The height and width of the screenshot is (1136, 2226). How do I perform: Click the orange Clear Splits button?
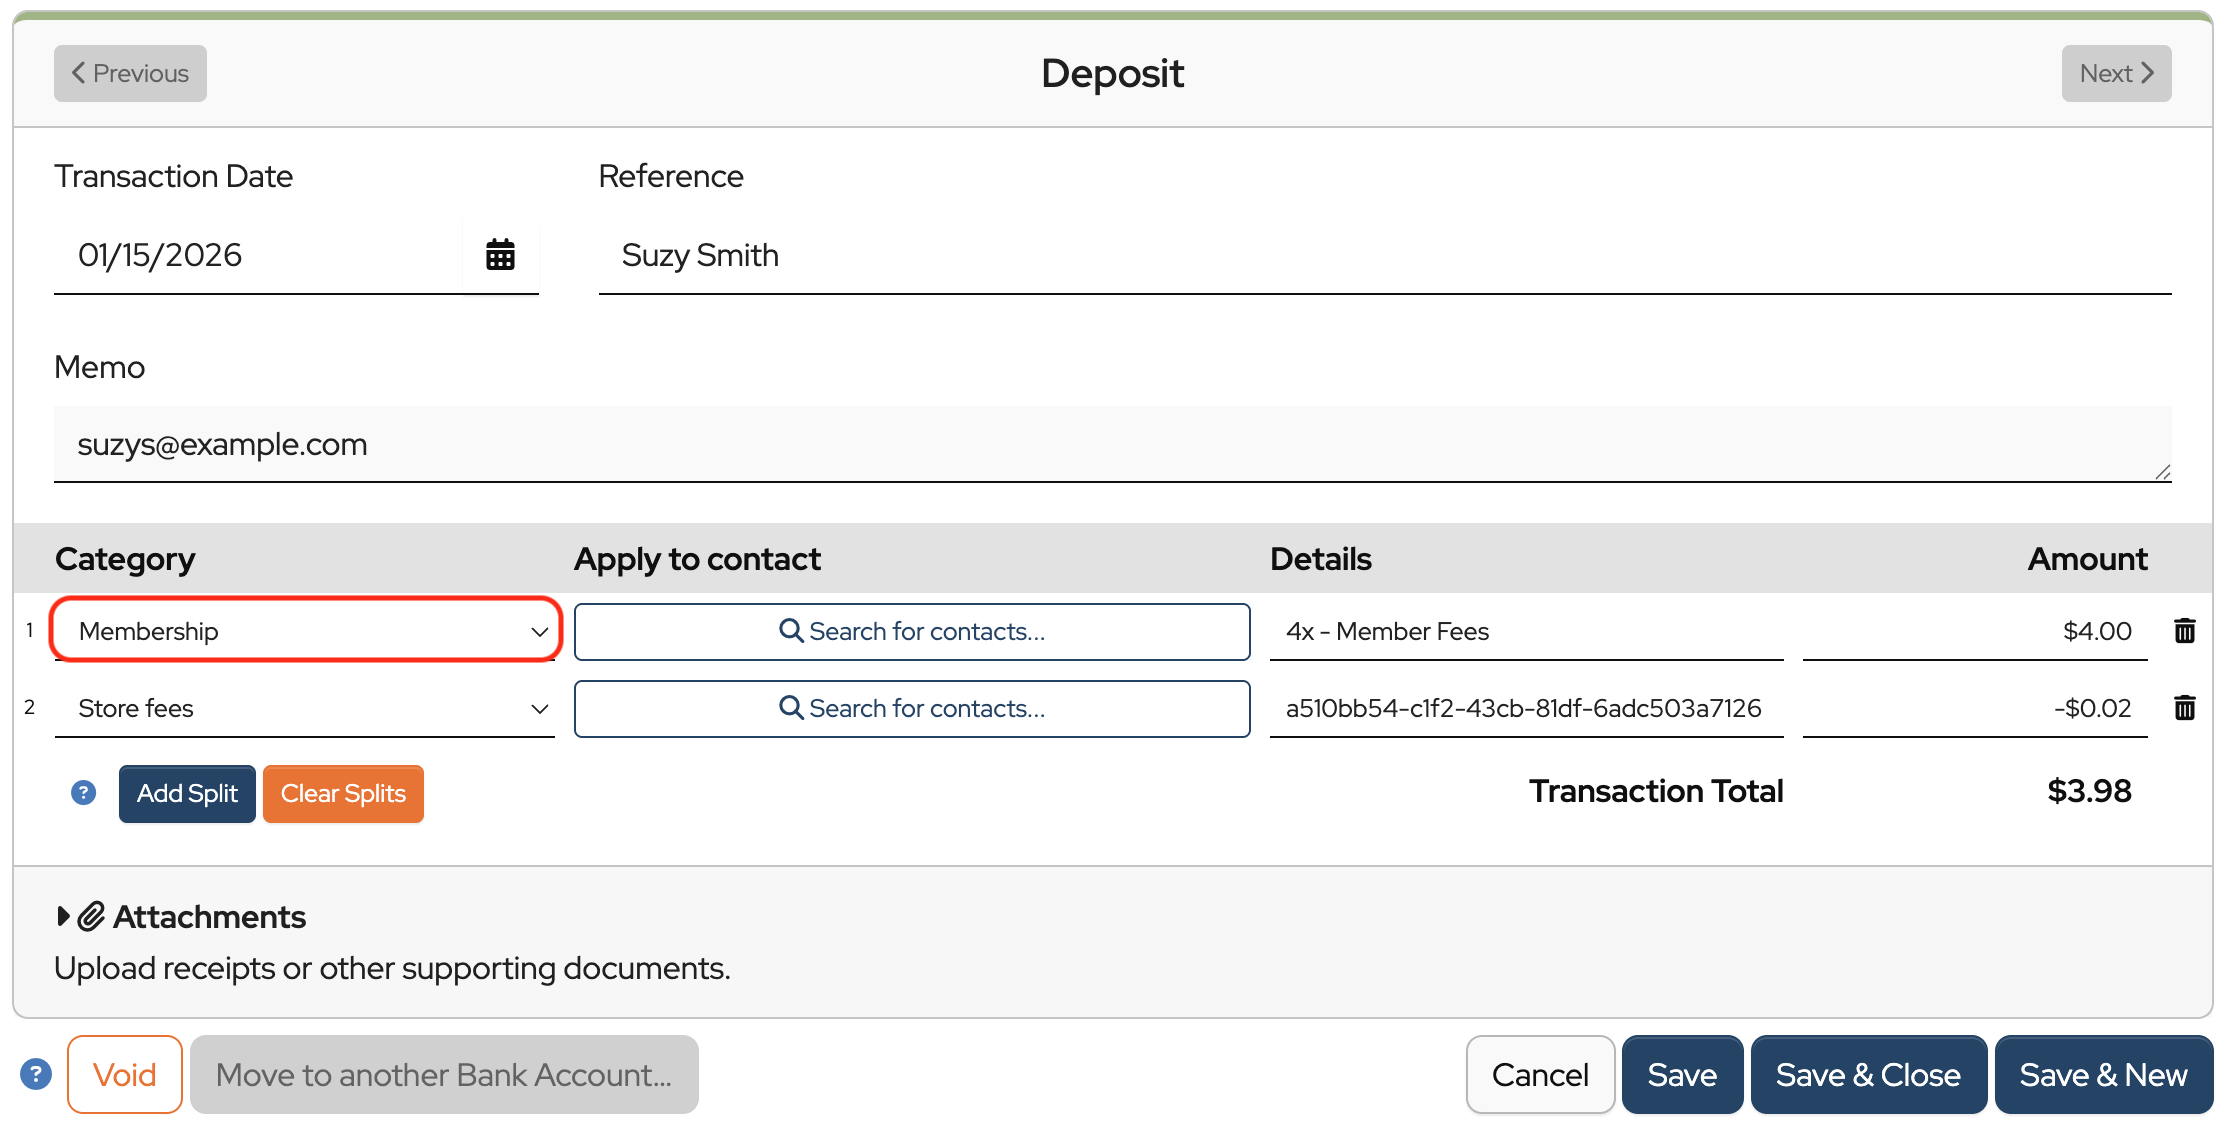tap(343, 793)
